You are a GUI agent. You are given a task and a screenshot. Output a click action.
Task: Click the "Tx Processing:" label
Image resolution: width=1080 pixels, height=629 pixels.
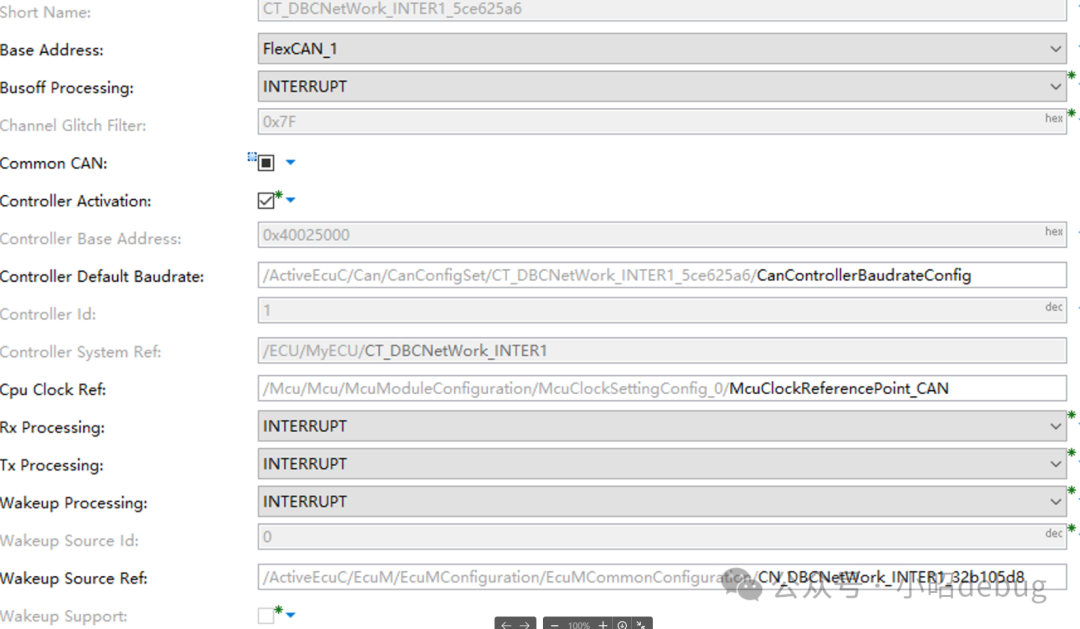pos(52,466)
